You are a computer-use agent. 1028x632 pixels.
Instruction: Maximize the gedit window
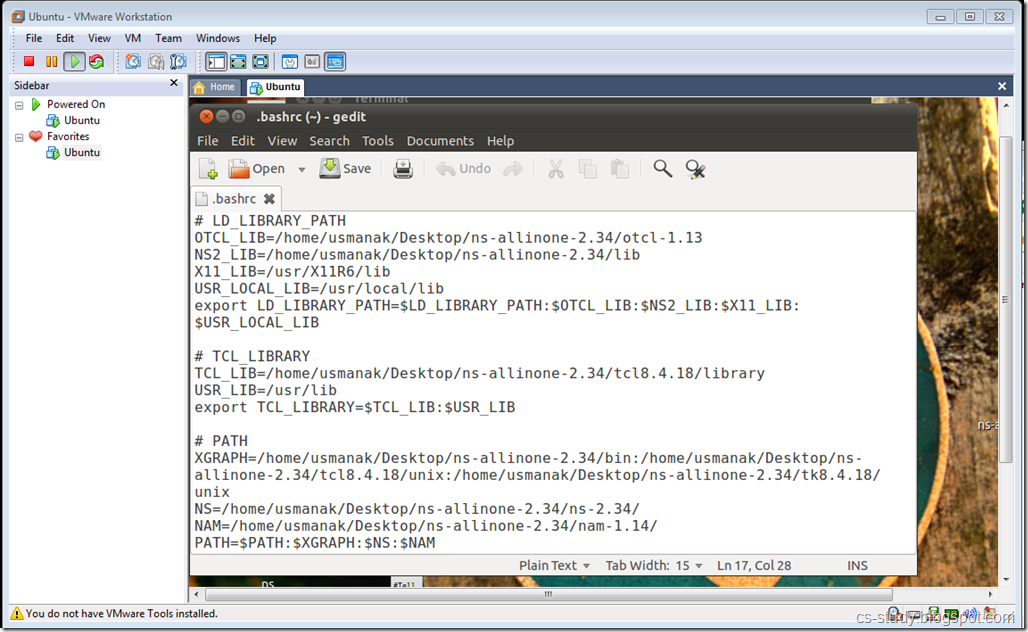coord(239,117)
